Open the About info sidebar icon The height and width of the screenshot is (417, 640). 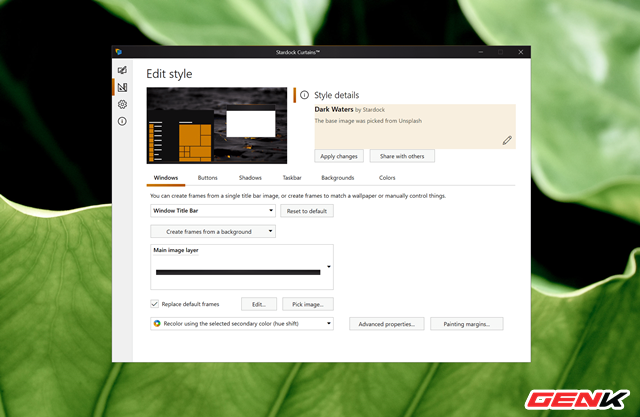[122, 121]
